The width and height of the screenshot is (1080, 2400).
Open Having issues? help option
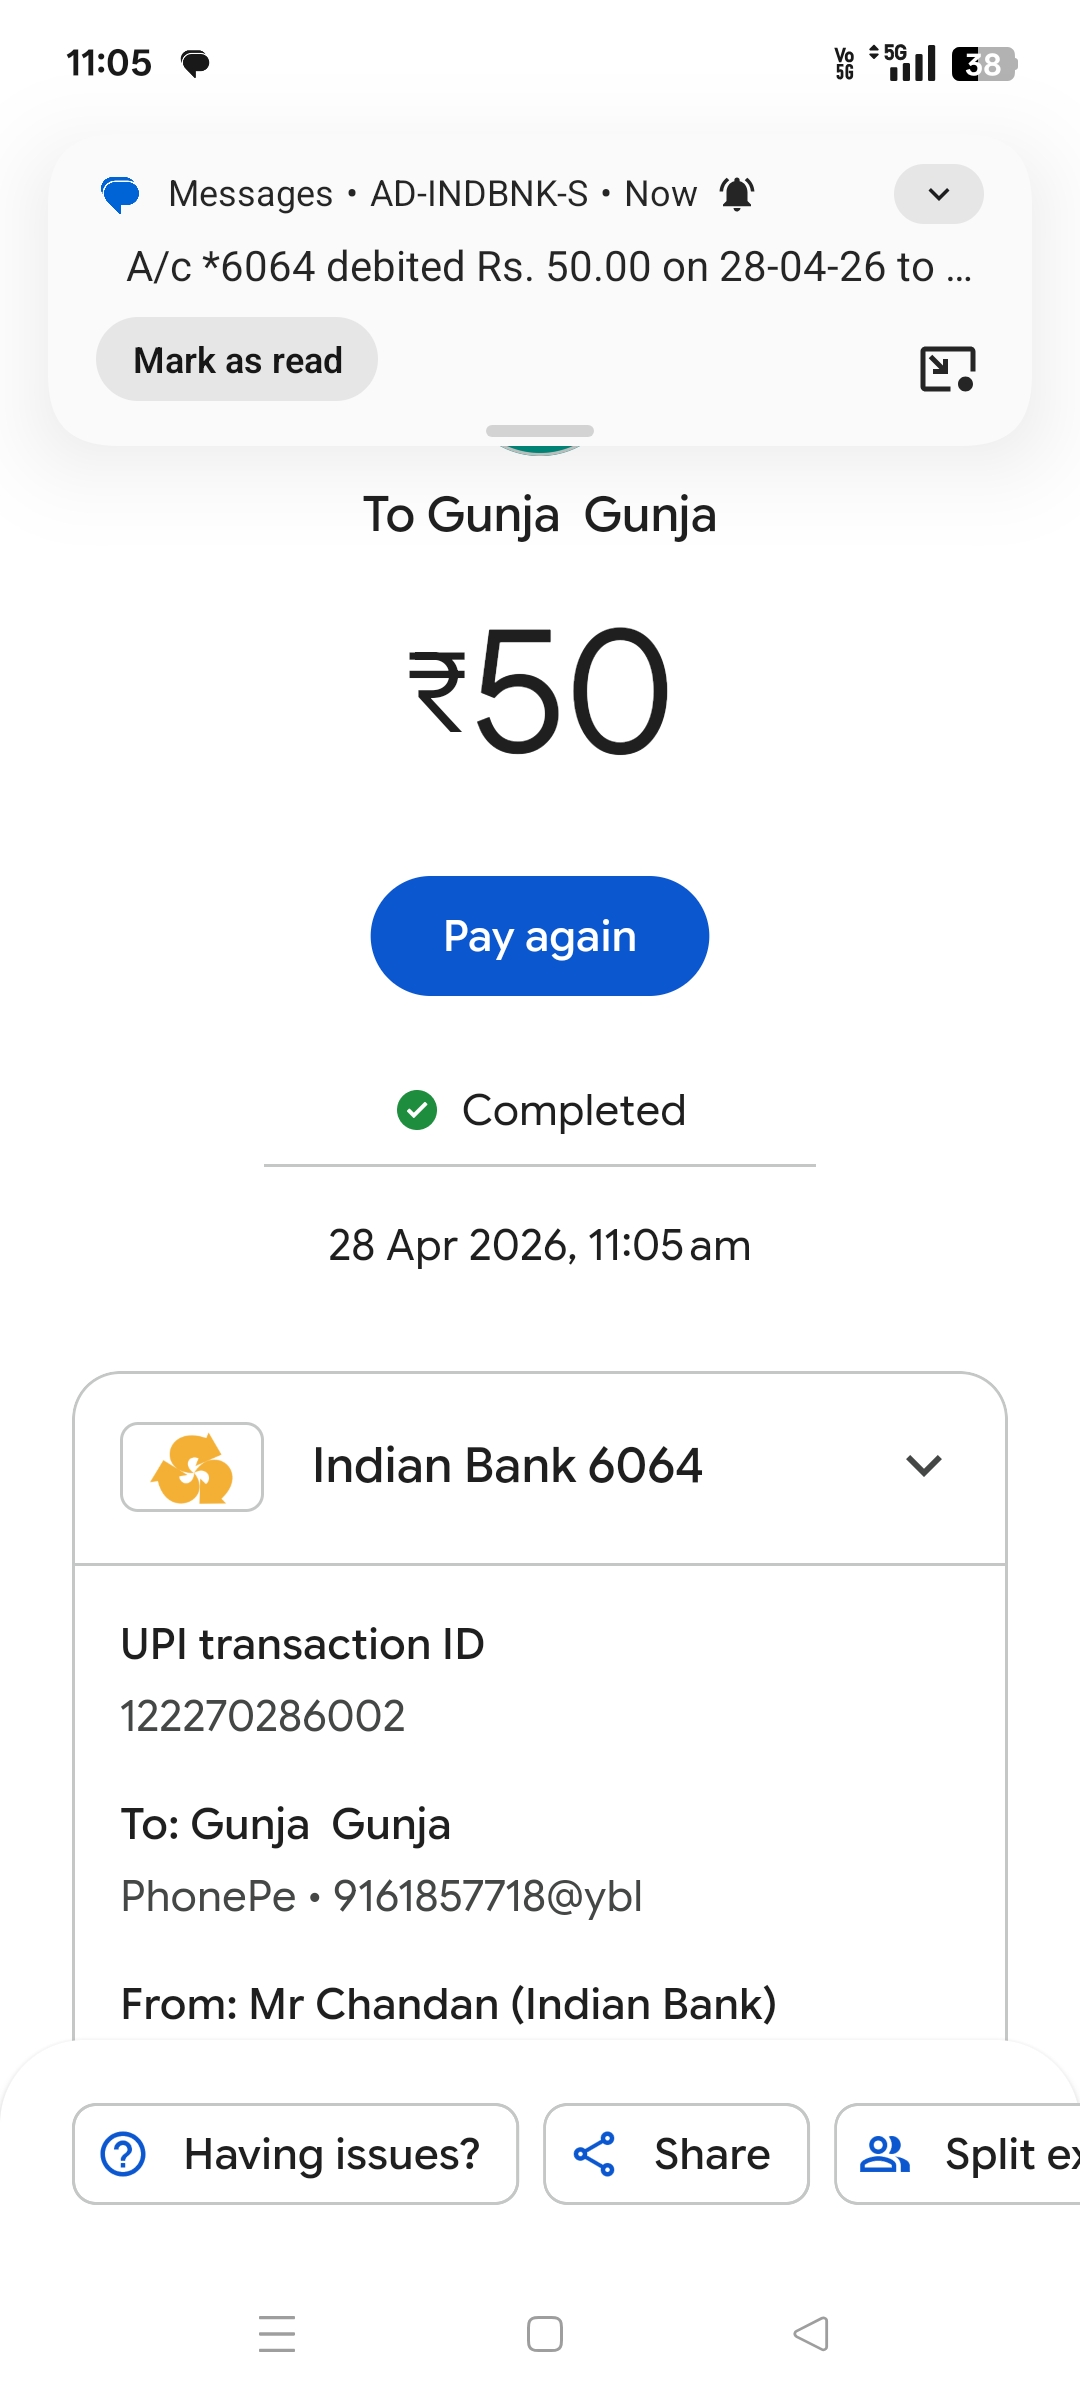click(x=296, y=2154)
